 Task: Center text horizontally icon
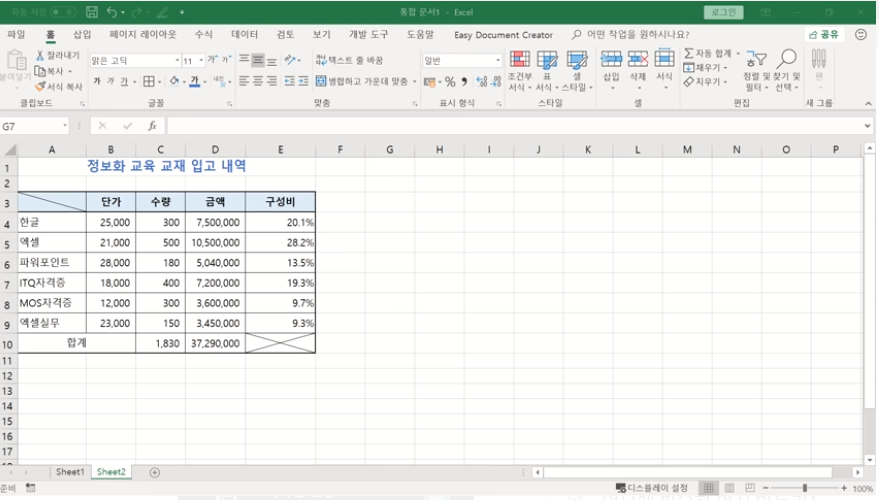tap(258, 81)
